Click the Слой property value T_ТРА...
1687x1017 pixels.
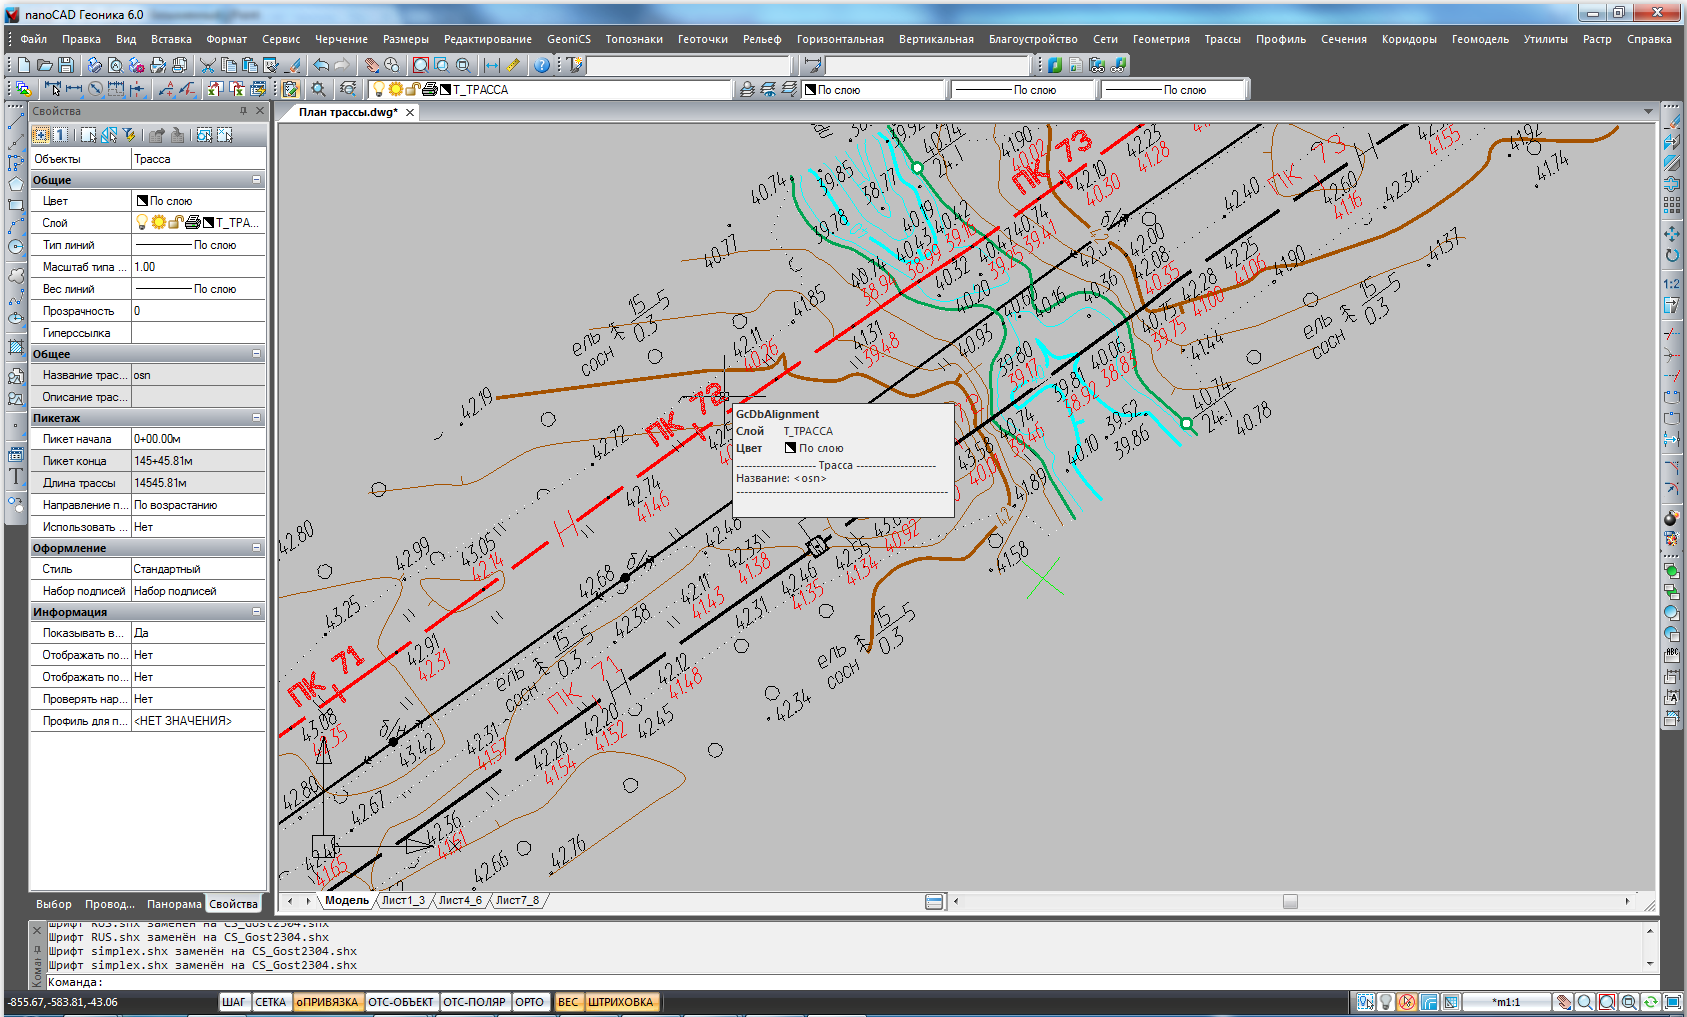(199, 223)
